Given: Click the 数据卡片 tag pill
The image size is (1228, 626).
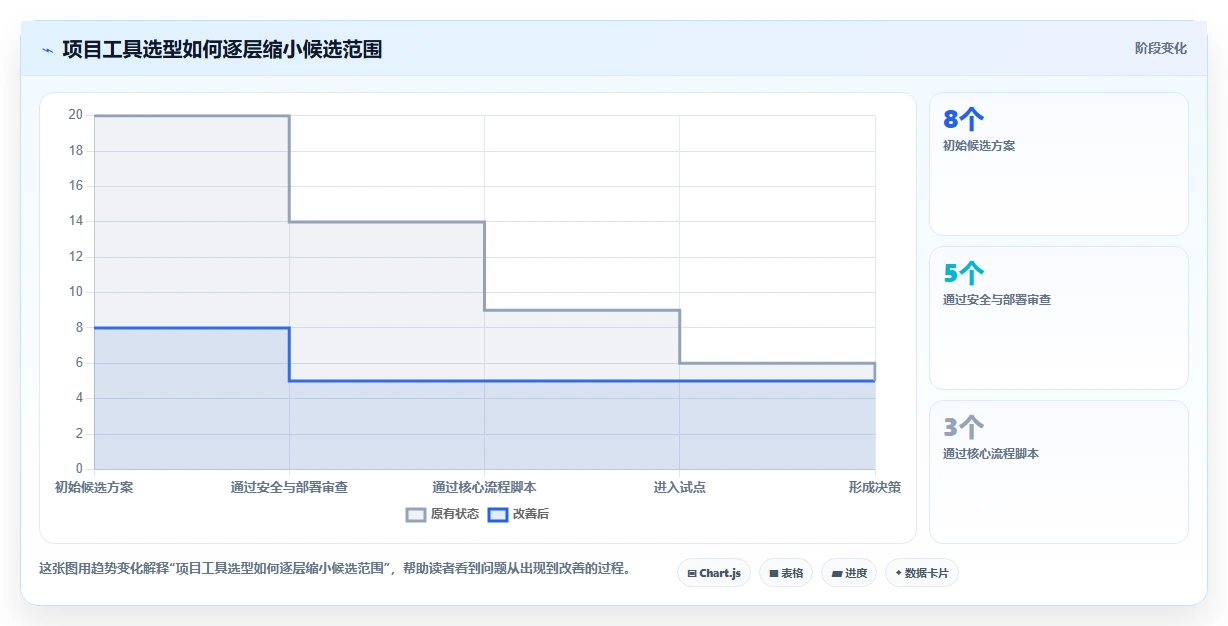Looking at the screenshot, I should click(922, 573).
